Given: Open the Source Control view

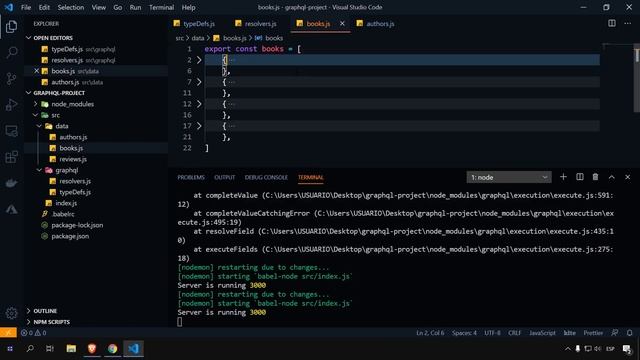Looking at the screenshot, I should coord(11,78).
